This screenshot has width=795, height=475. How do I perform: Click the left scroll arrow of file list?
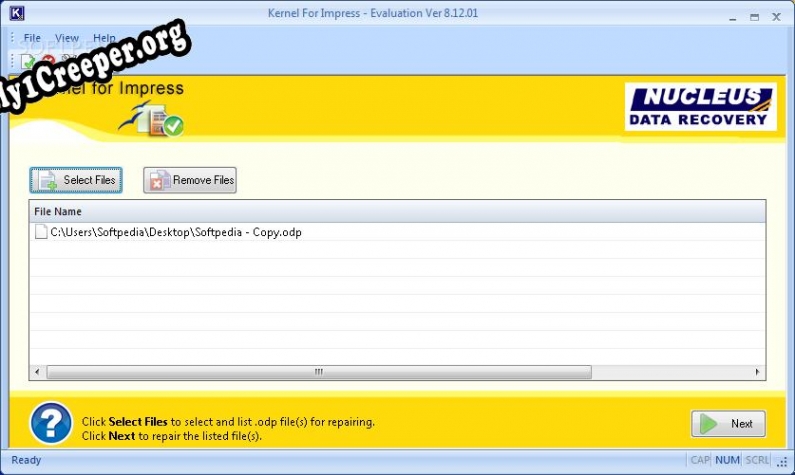37,372
